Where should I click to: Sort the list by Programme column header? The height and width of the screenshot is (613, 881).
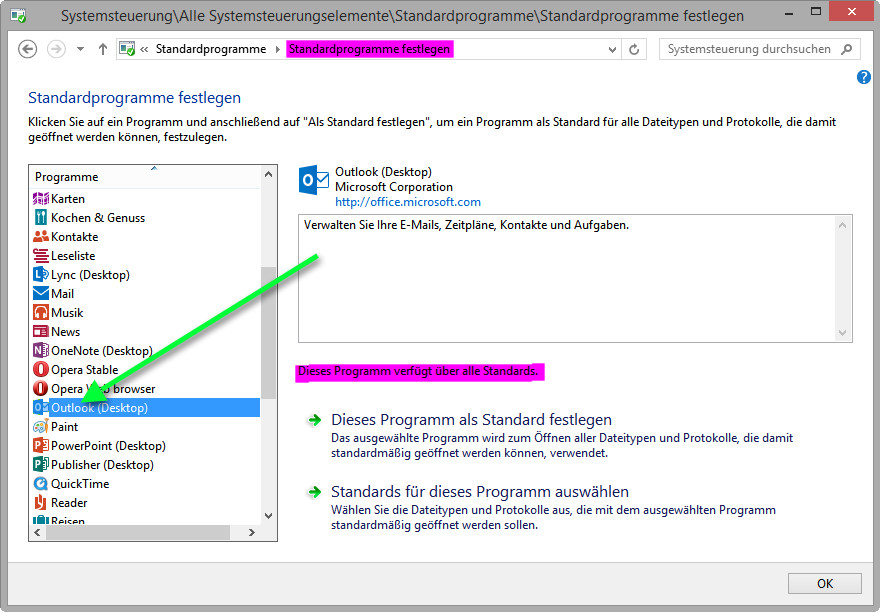(x=144, y=177)
